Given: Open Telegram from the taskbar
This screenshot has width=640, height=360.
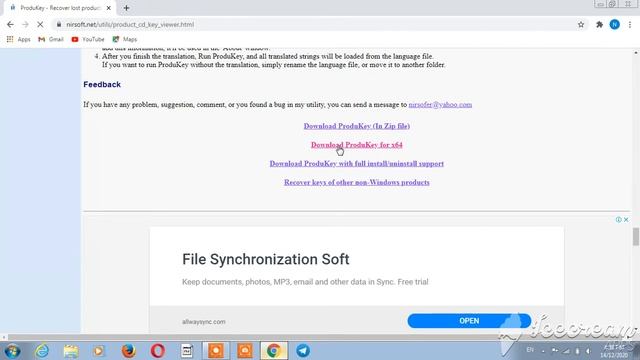Looking at the screenshot, I should 303,351.
